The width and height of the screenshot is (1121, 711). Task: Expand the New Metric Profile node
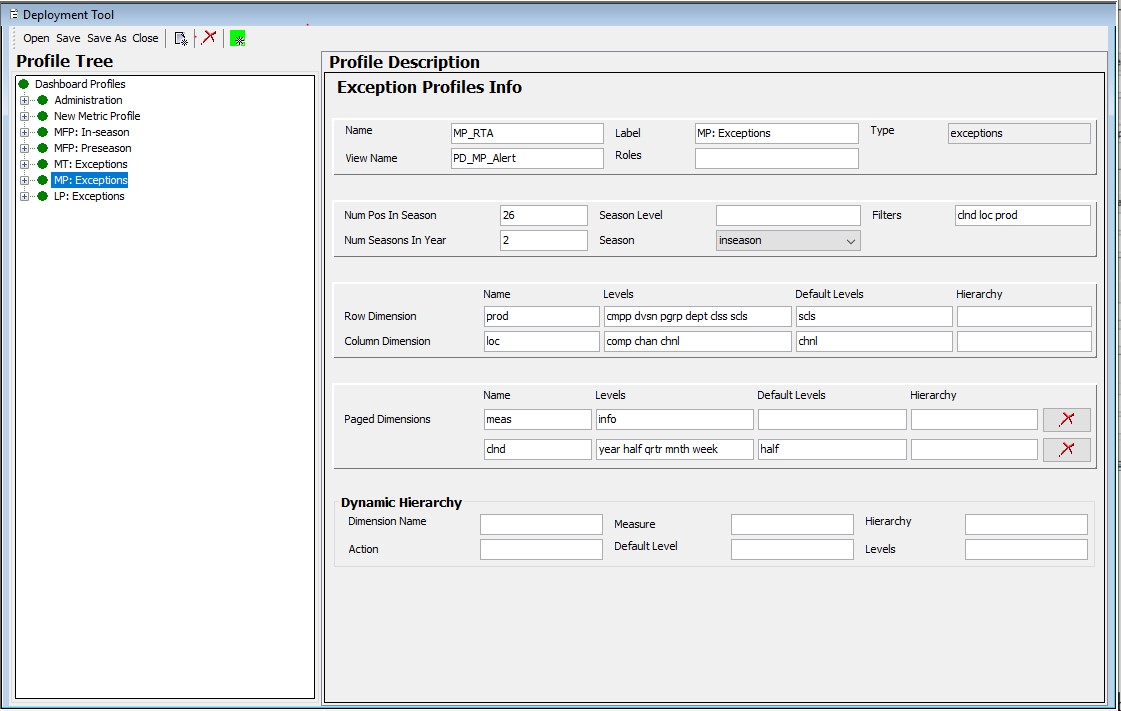[x=24, y=116]
